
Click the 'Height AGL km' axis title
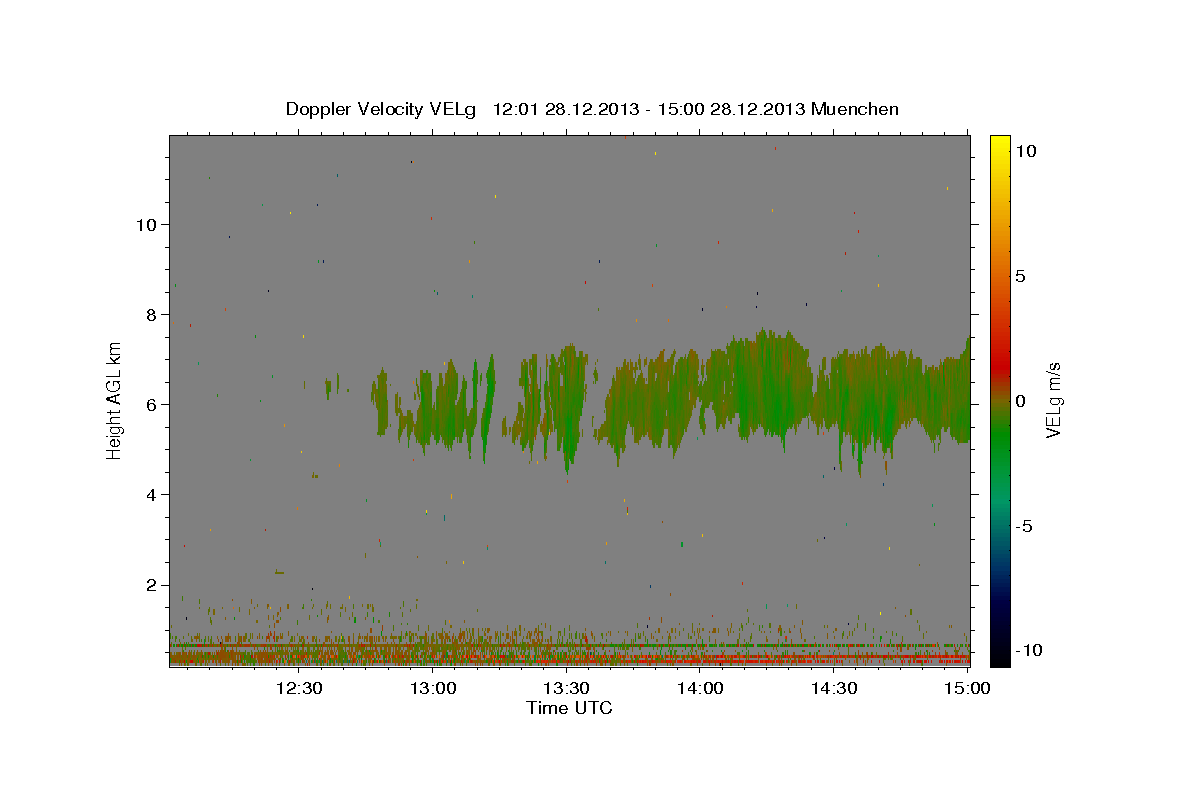click(115, 401)
